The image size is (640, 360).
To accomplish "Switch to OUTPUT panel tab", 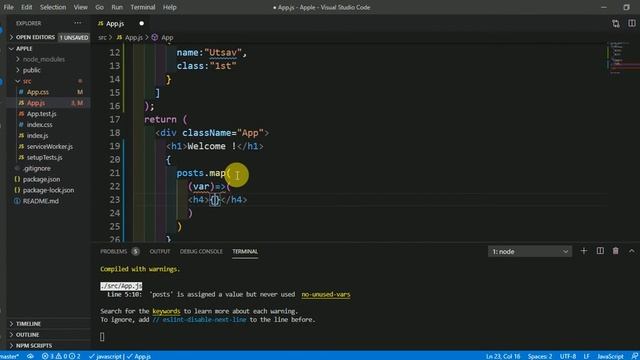I will tap(160, 251).
